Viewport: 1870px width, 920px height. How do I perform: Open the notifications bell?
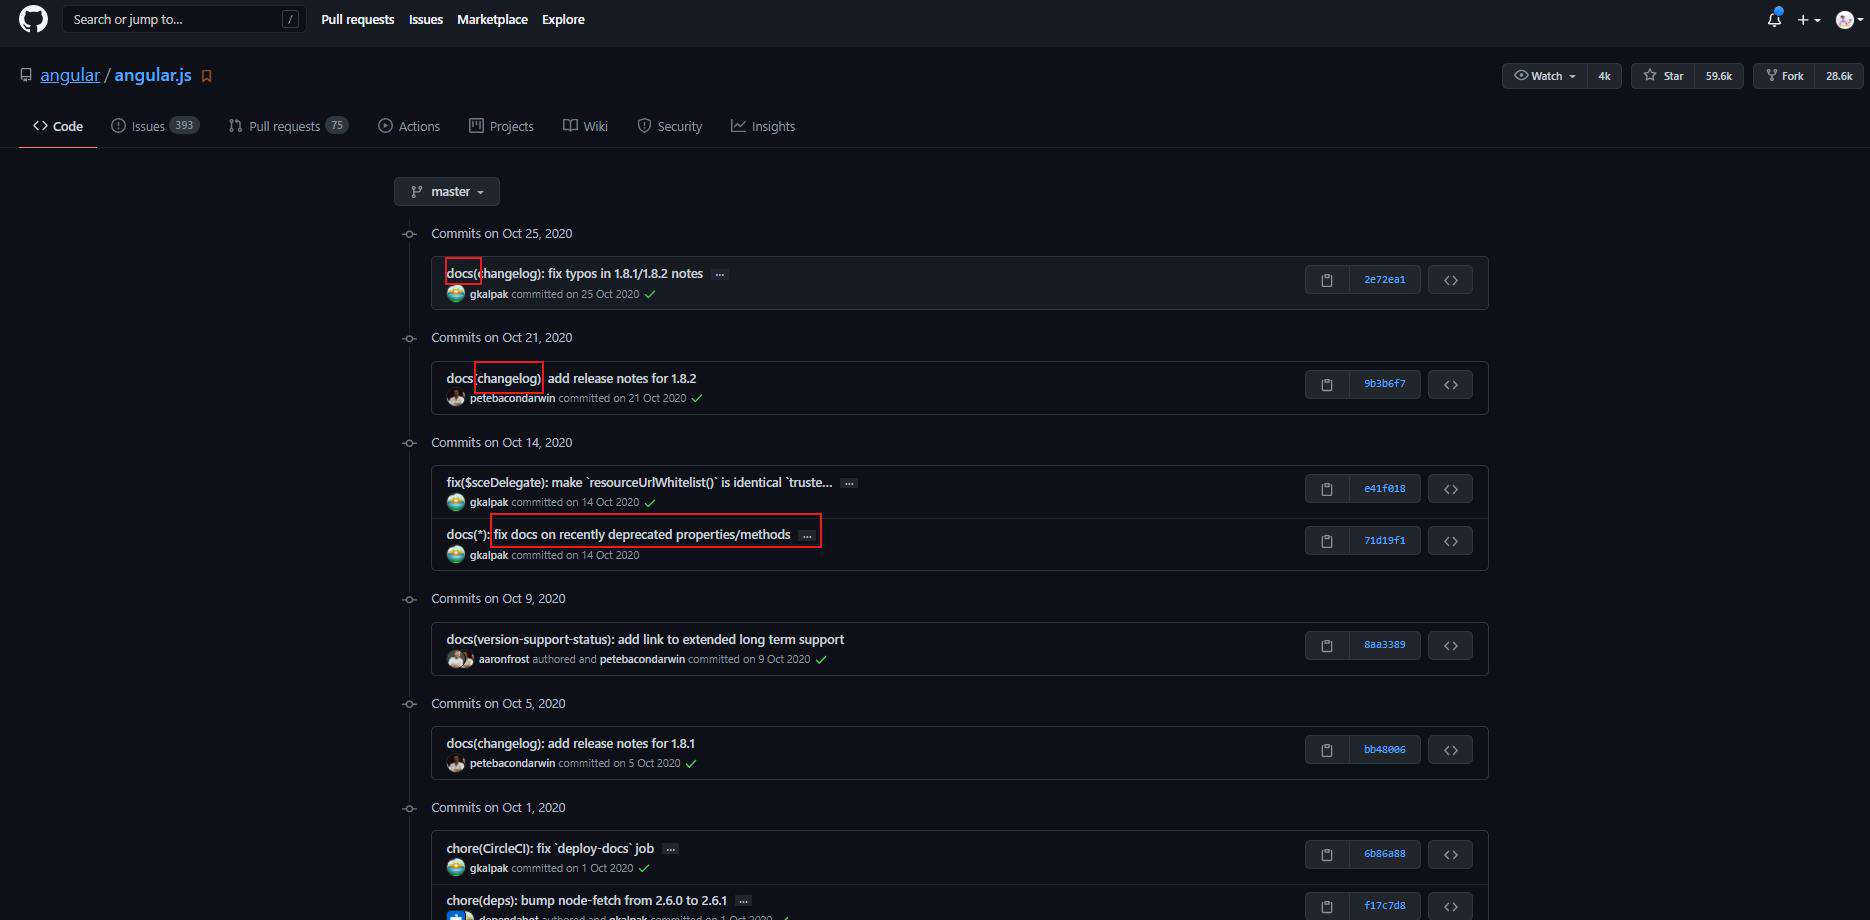click(x=1774, y=19)
